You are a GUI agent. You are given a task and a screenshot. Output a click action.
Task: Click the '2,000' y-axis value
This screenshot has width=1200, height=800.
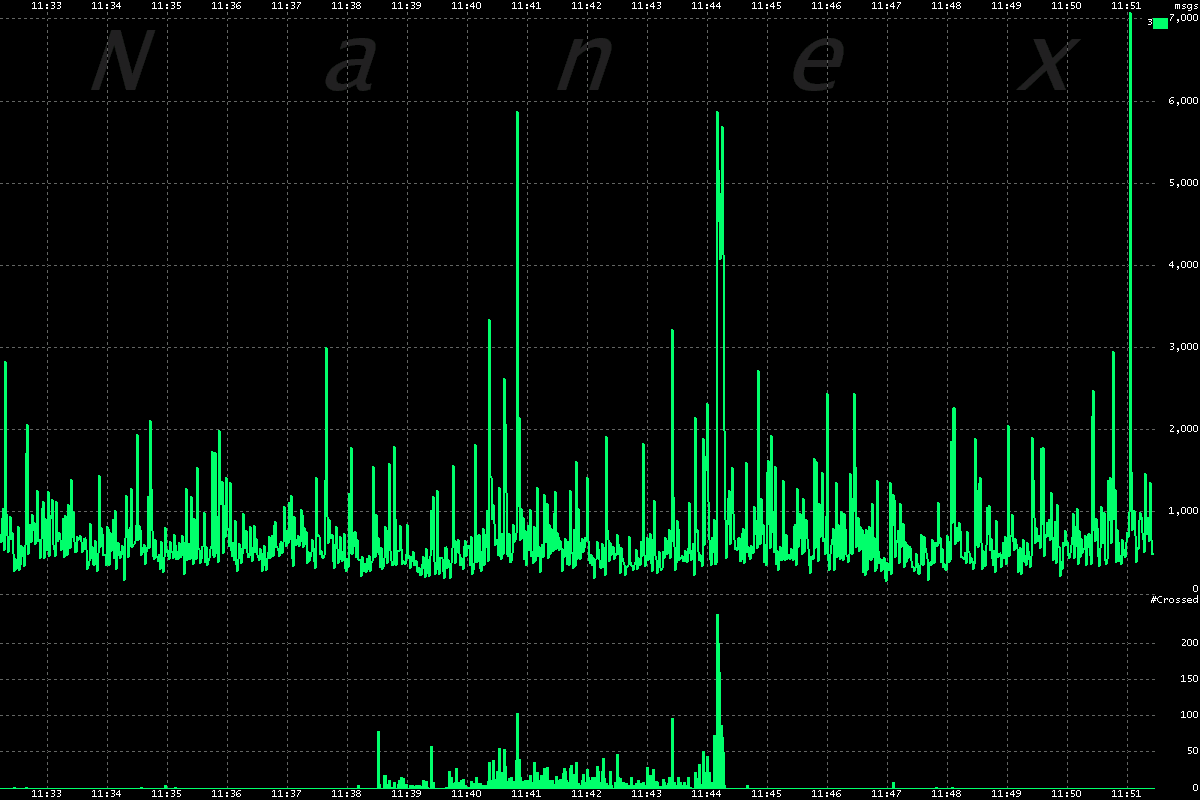pos(1184,429)
